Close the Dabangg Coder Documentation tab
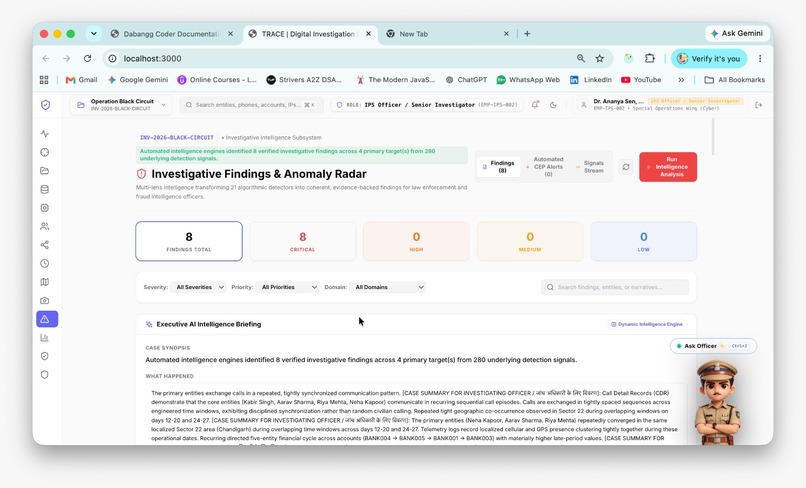The image size is (806, 488). pyautogui.click(x=230, y=34)
